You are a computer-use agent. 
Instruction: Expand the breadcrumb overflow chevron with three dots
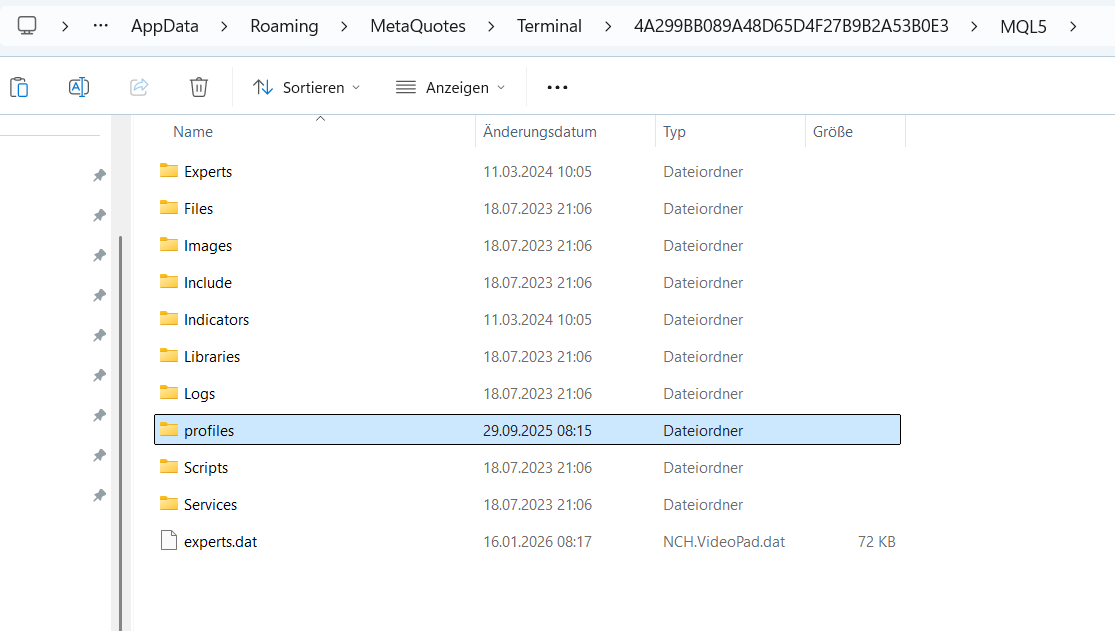[100, 26]
